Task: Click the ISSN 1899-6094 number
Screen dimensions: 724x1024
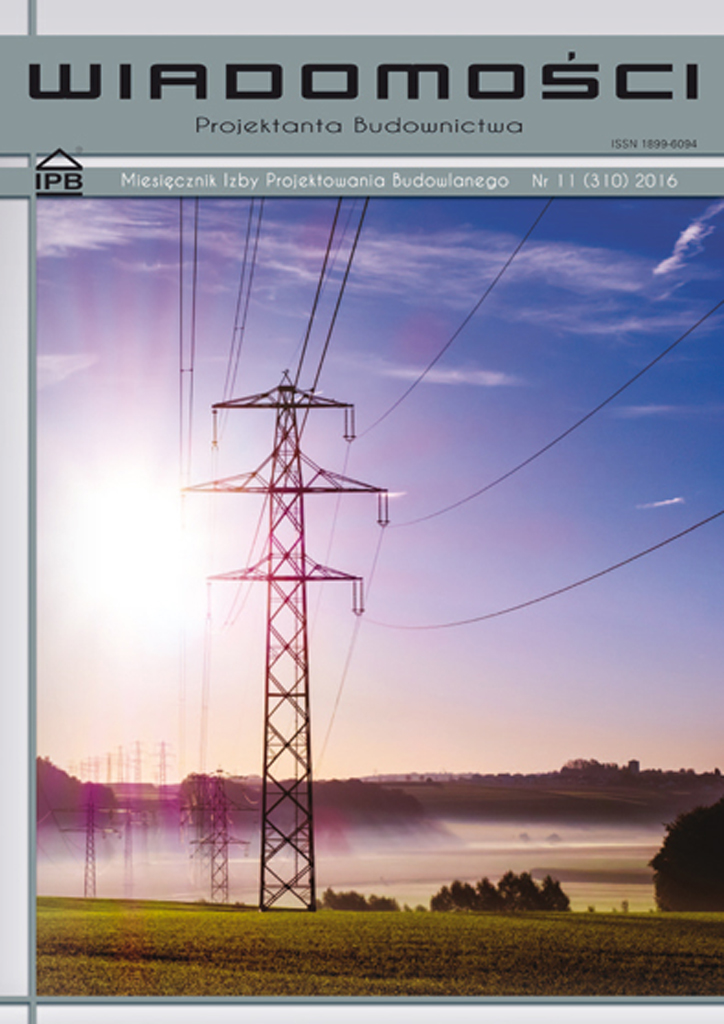Action: 653,145
